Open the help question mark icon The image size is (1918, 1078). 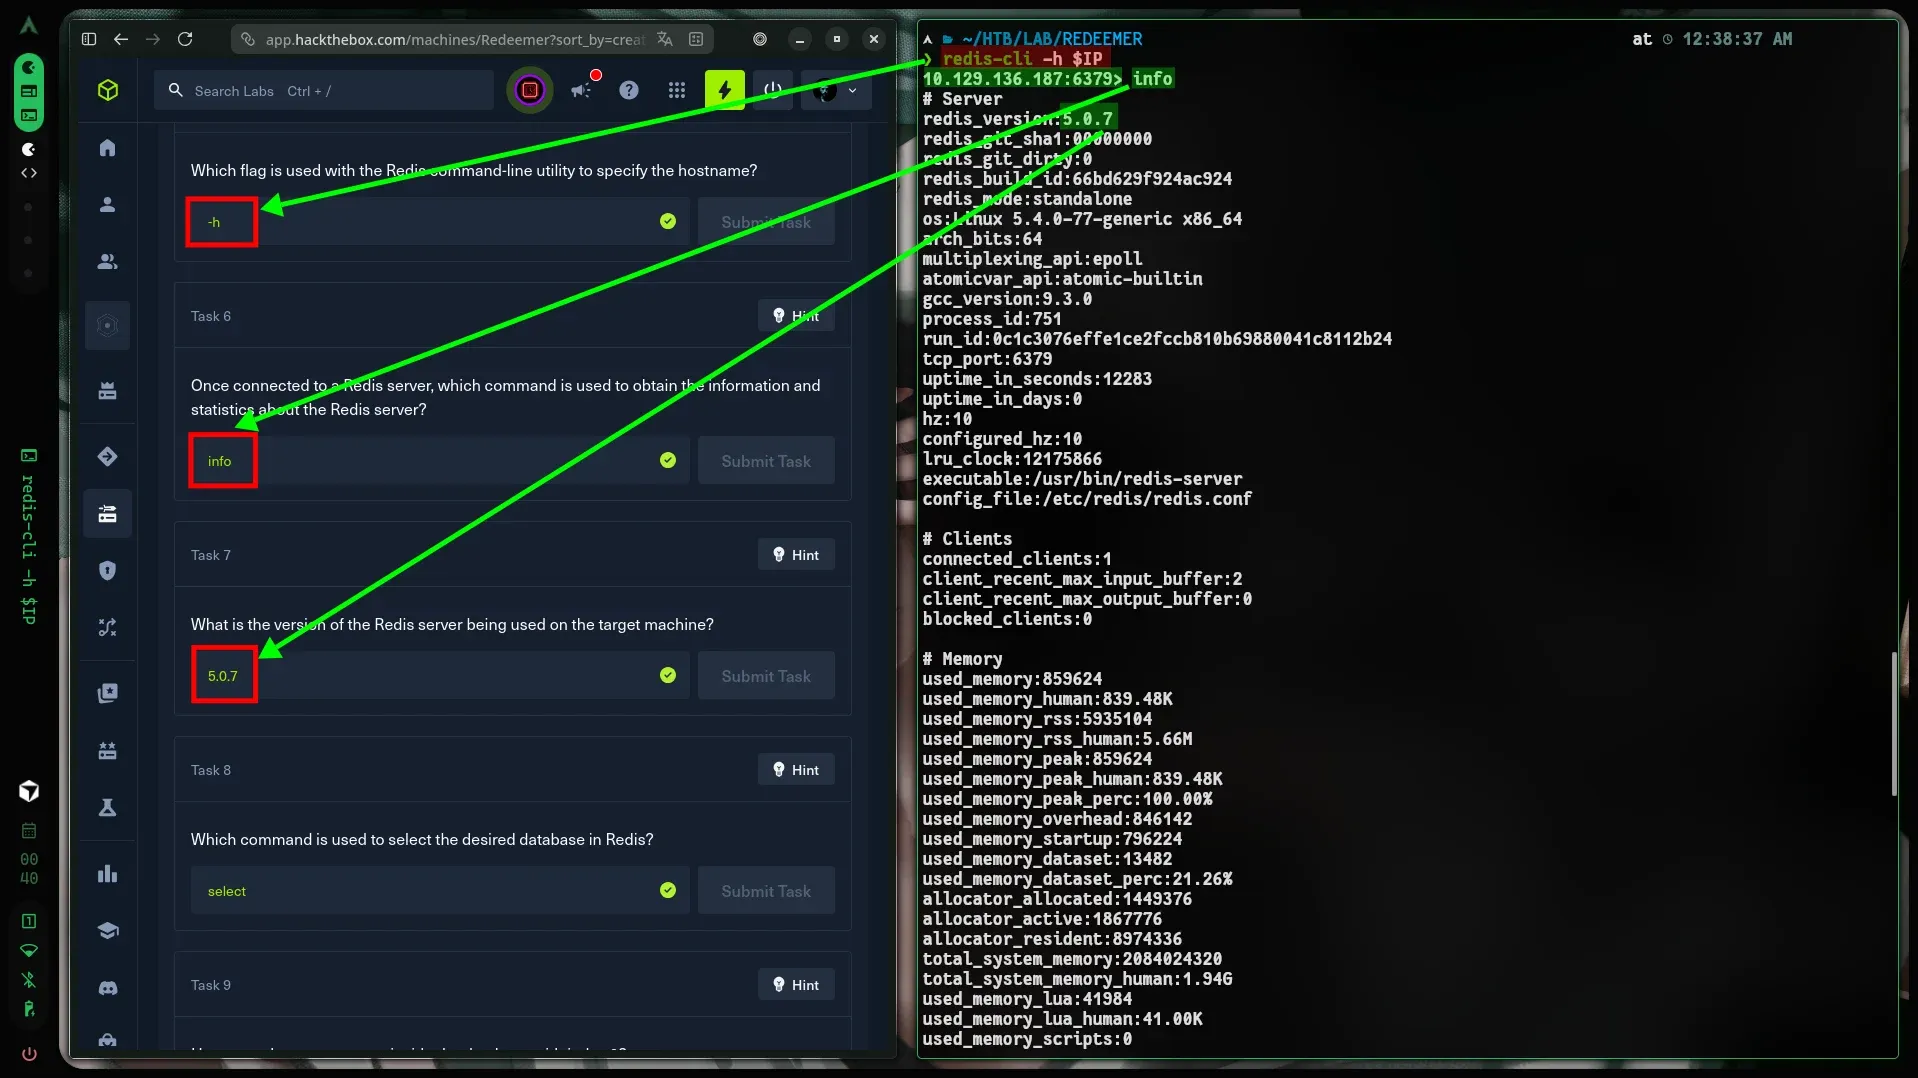(629, 90)
